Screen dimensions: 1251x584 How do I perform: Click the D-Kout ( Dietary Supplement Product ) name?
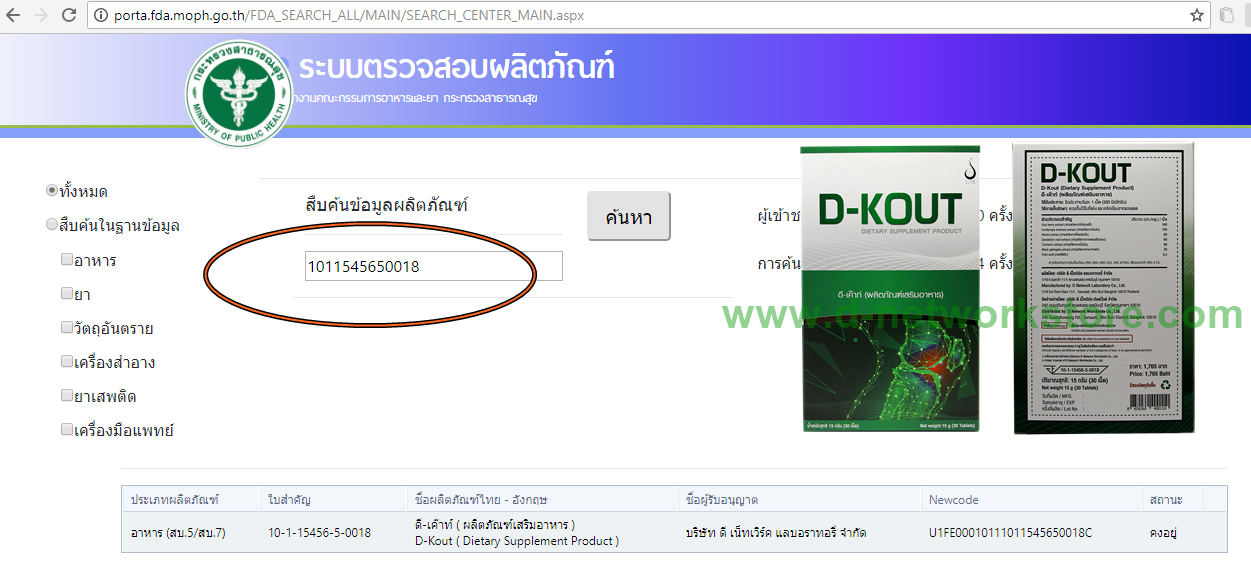pos(517,541)
